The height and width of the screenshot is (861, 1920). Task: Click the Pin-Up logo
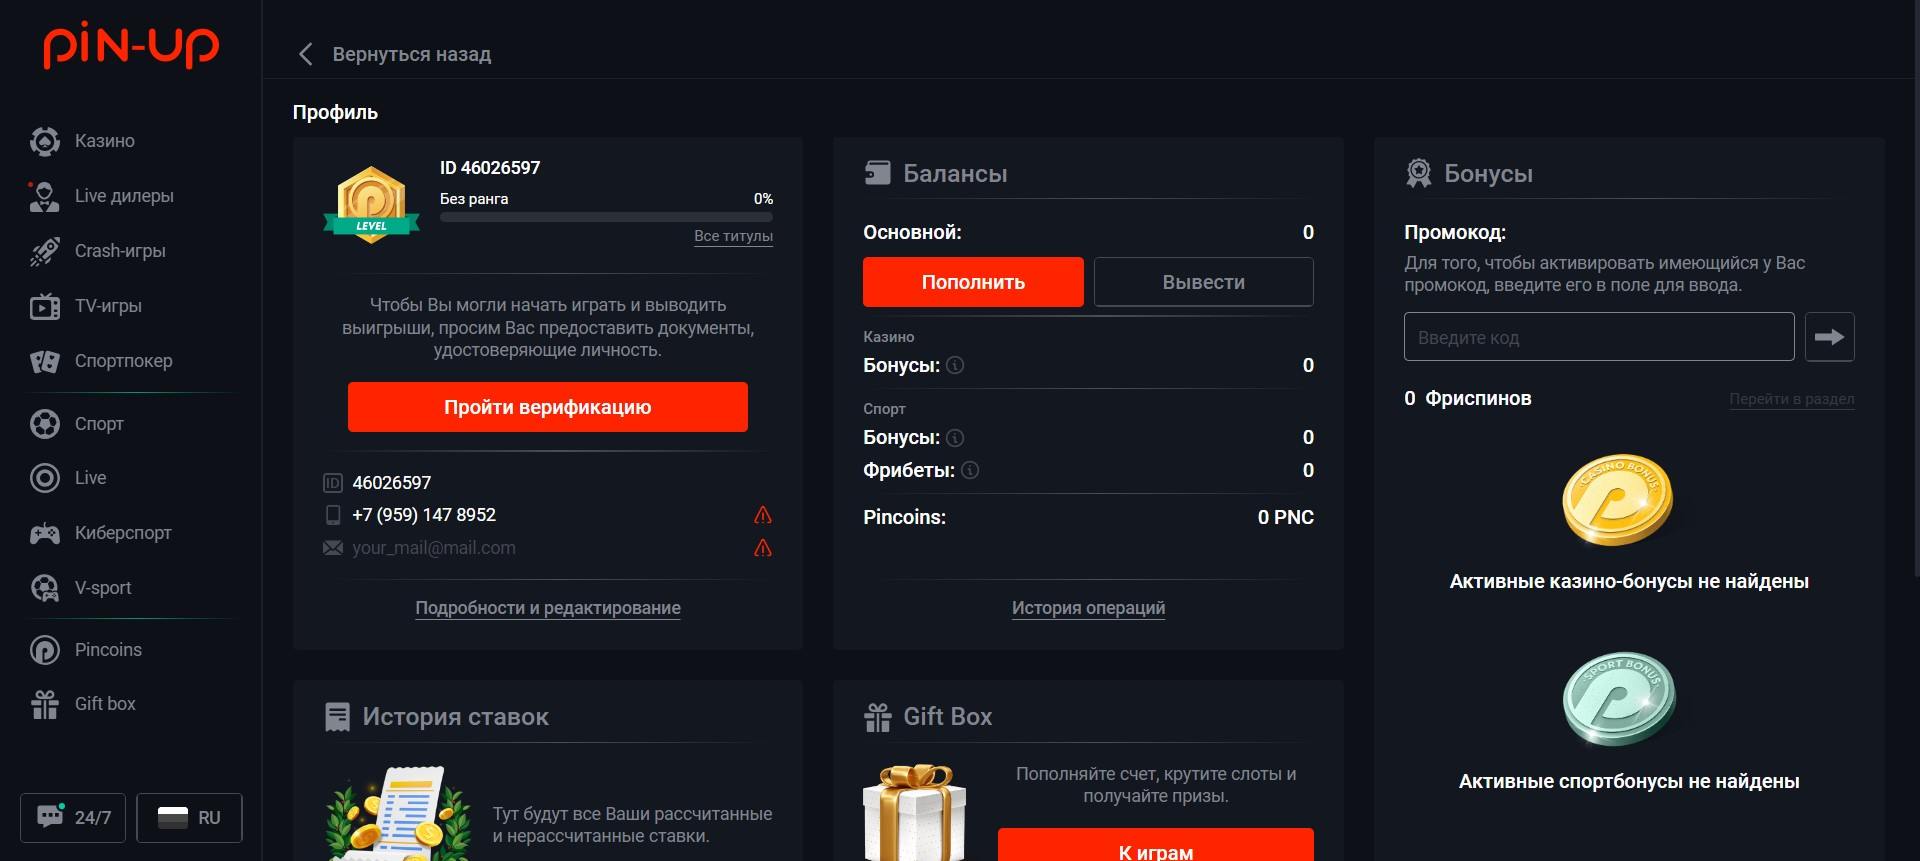point(131,47)
